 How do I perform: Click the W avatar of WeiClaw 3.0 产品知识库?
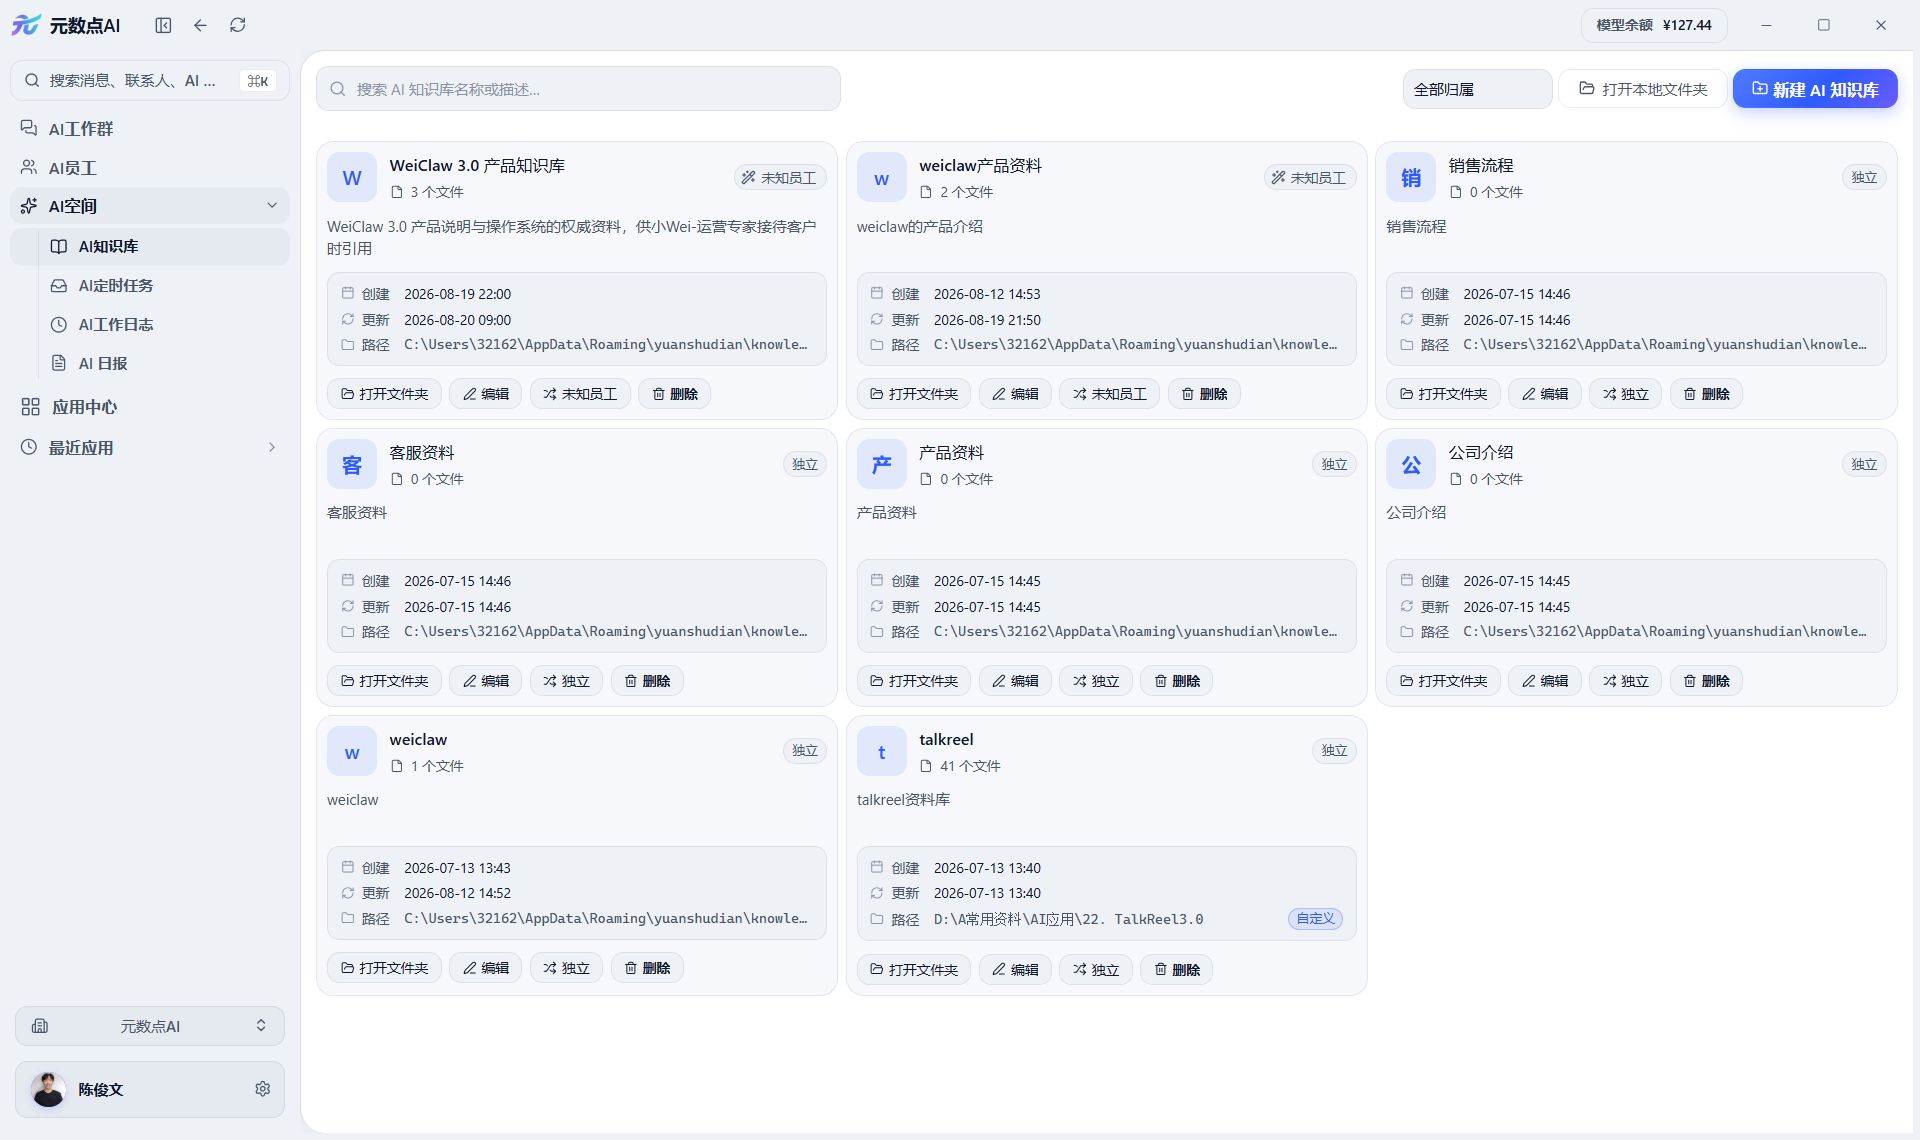(x=352, y=178)
